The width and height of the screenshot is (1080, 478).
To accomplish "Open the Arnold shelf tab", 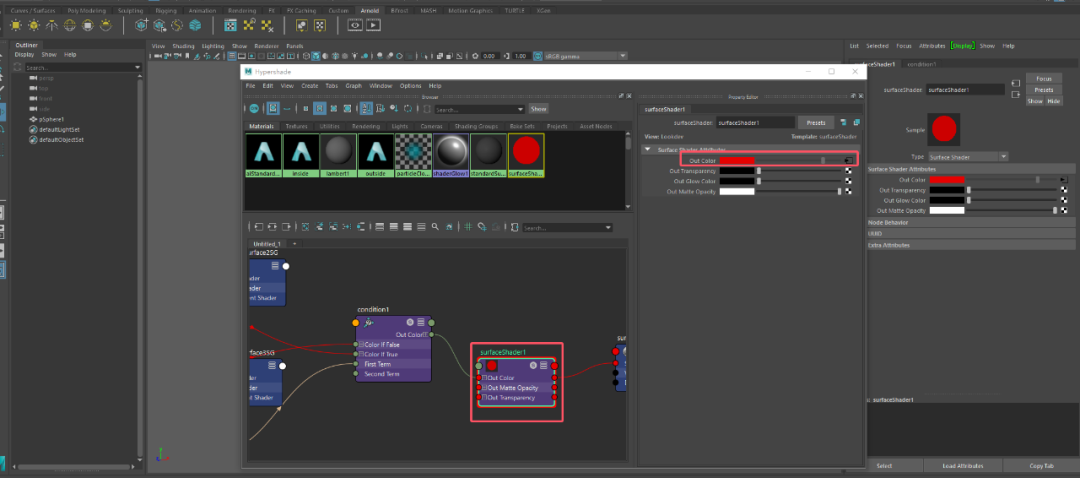I will coord(368,11).
